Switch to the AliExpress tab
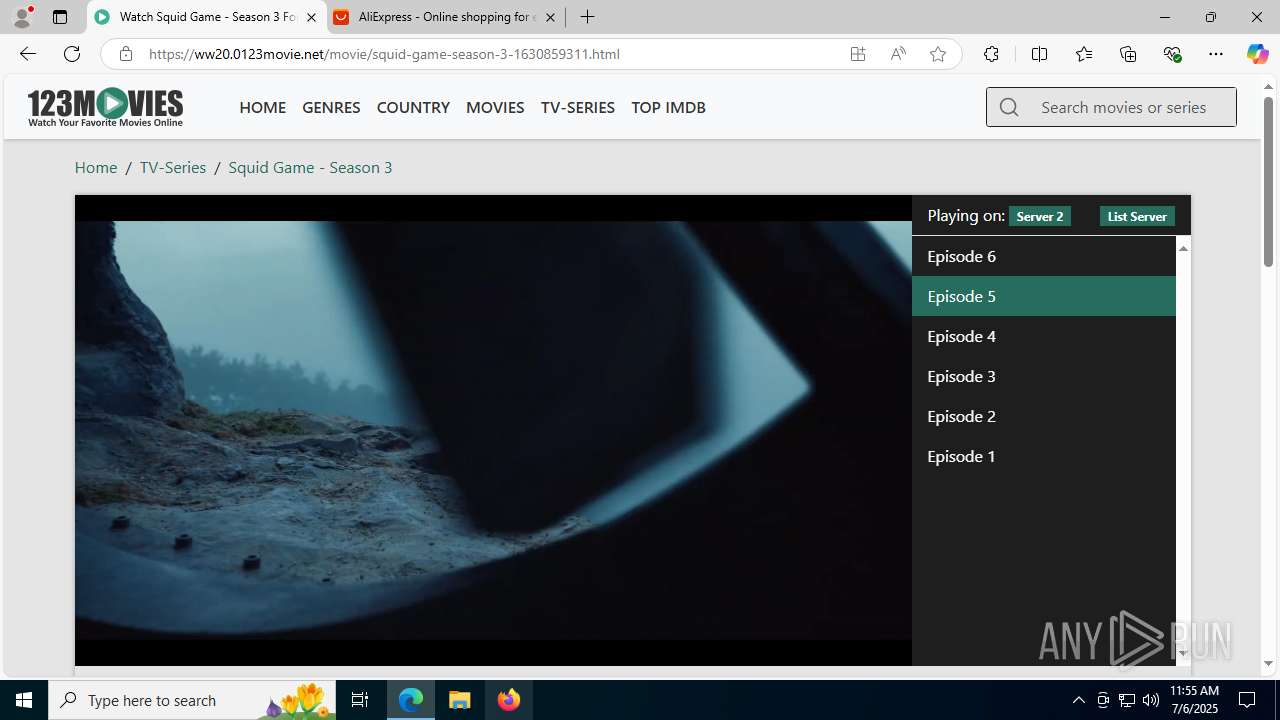1280x720 pixels. tap(446, 17)
